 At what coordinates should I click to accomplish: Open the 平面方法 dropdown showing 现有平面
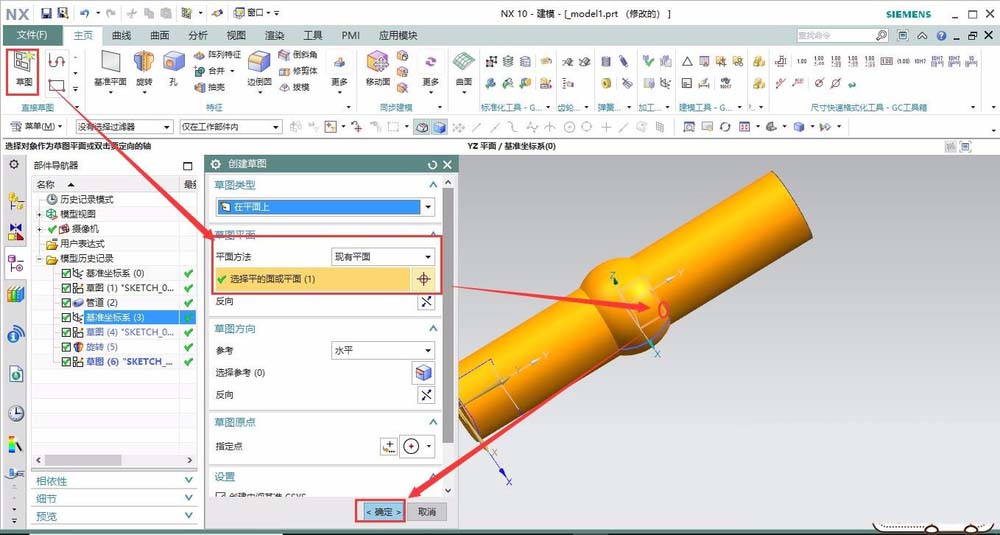click(383, 257)
